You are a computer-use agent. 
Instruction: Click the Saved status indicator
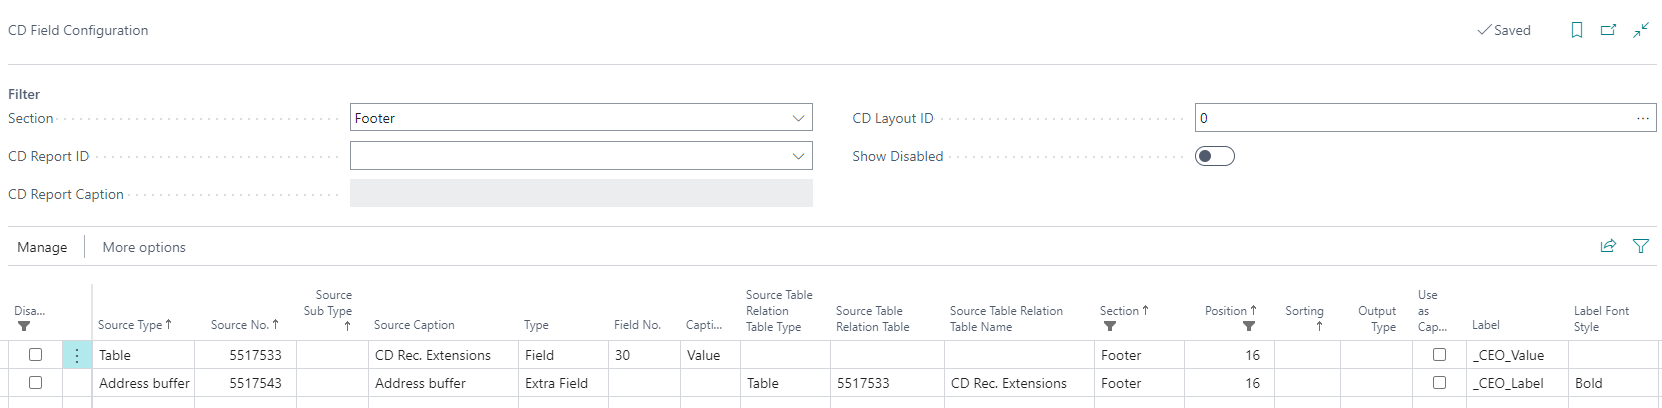(x=1504, y=30)
